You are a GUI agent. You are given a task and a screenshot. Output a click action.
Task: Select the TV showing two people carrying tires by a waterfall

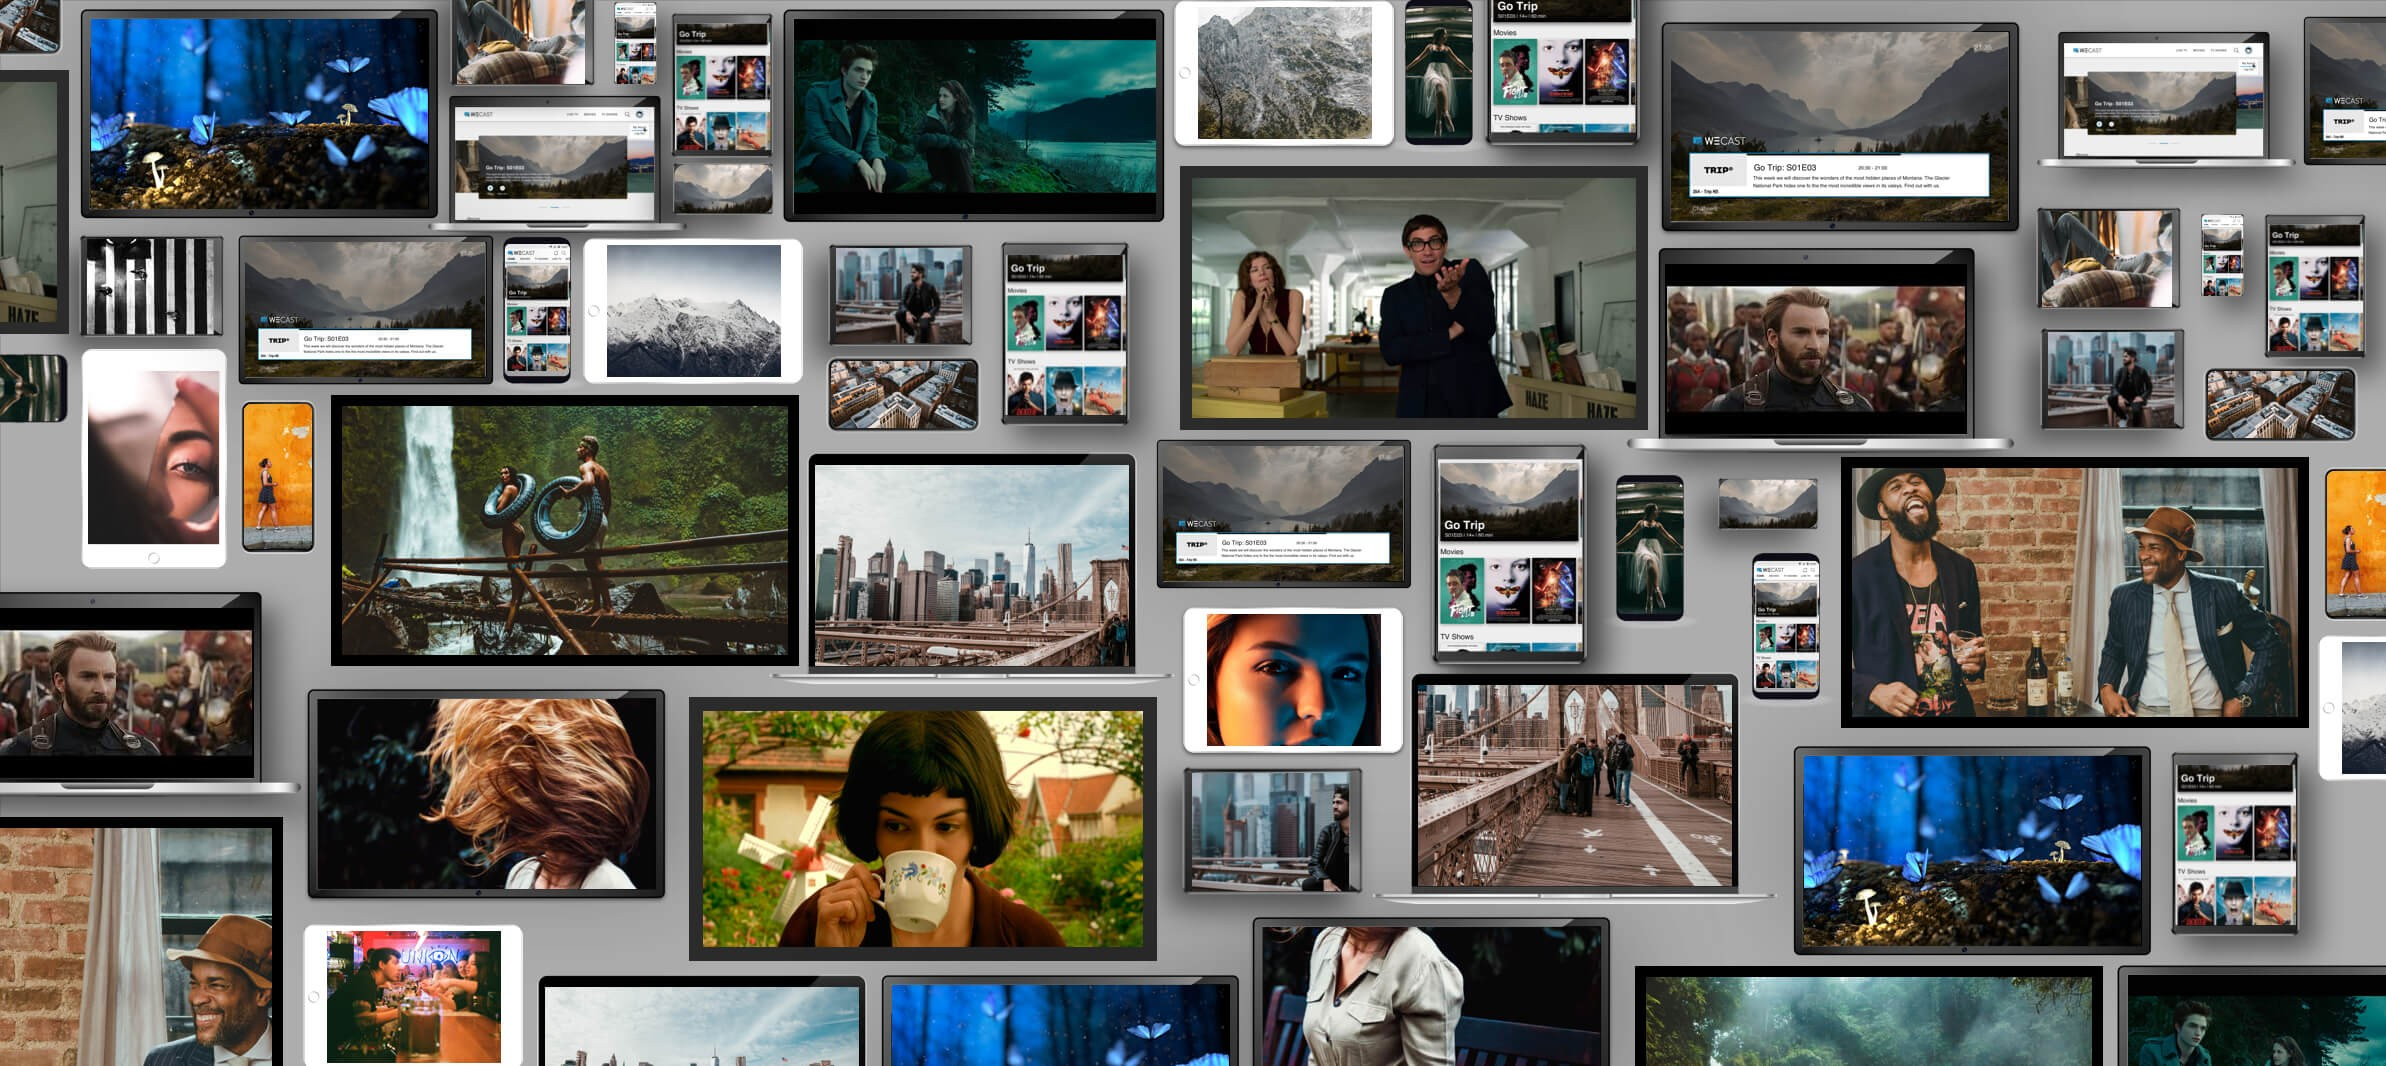[565, 530]
